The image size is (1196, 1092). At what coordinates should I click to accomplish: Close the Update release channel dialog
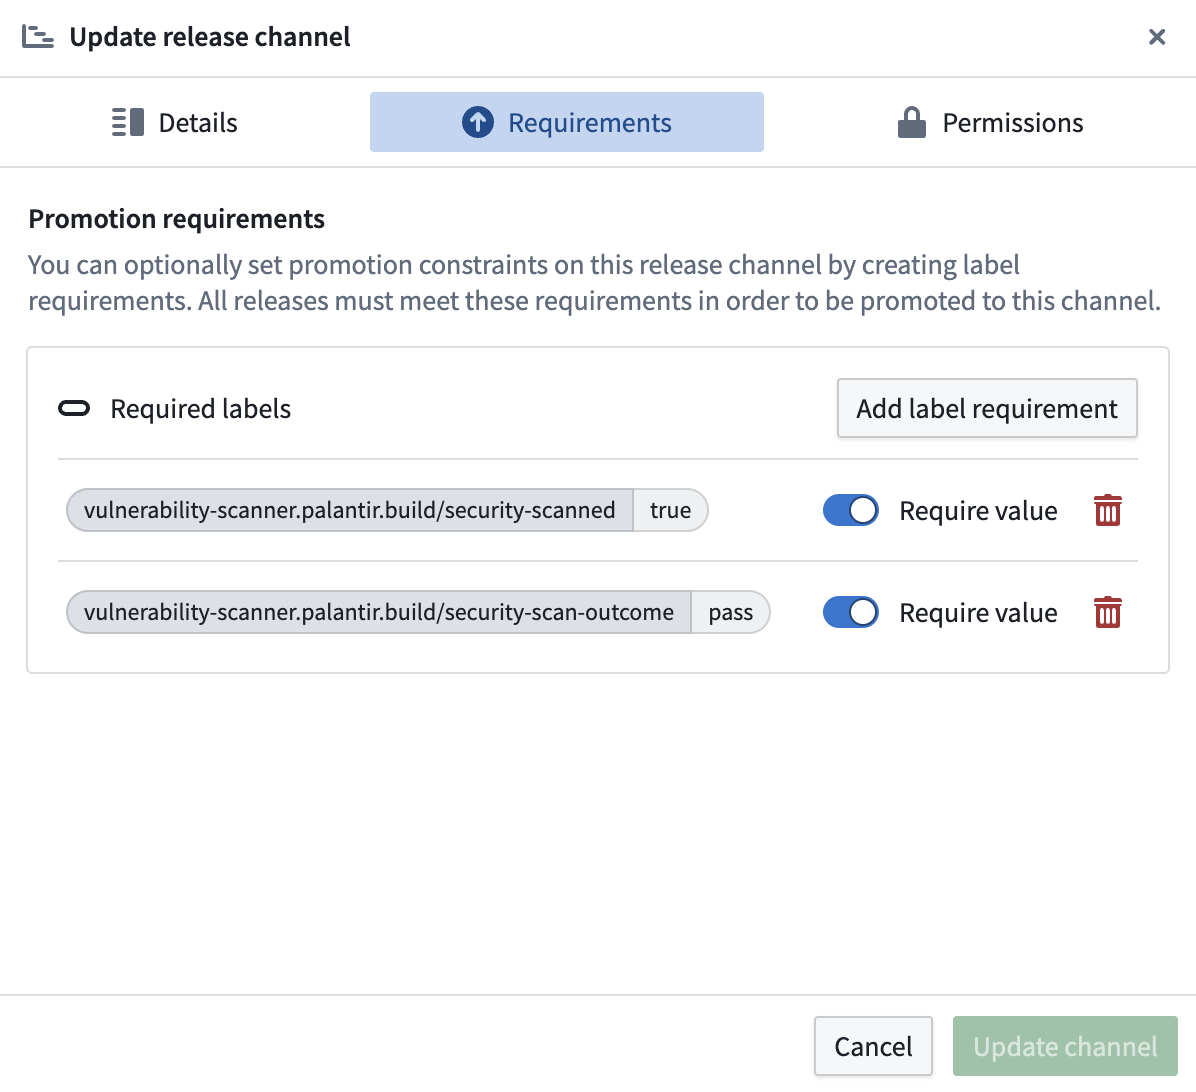coord(1156,37)
